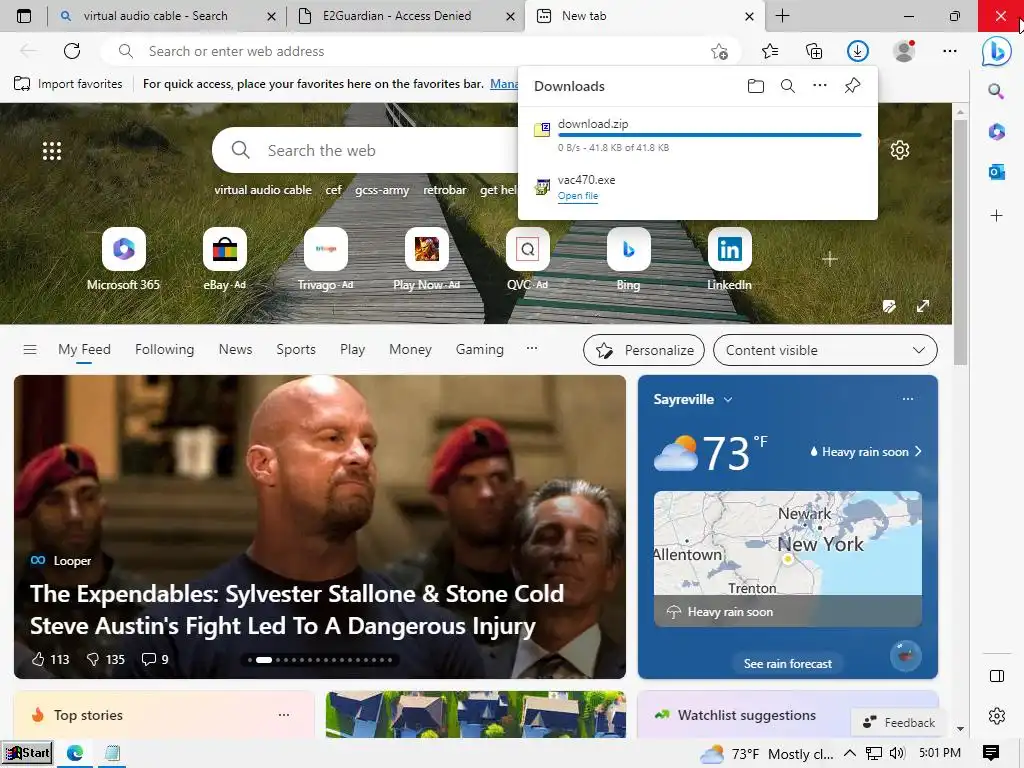This screenshot has height=768, width=1024.
Task: Toggle the Downloads toolbar icon
Action: pos(857,51)
